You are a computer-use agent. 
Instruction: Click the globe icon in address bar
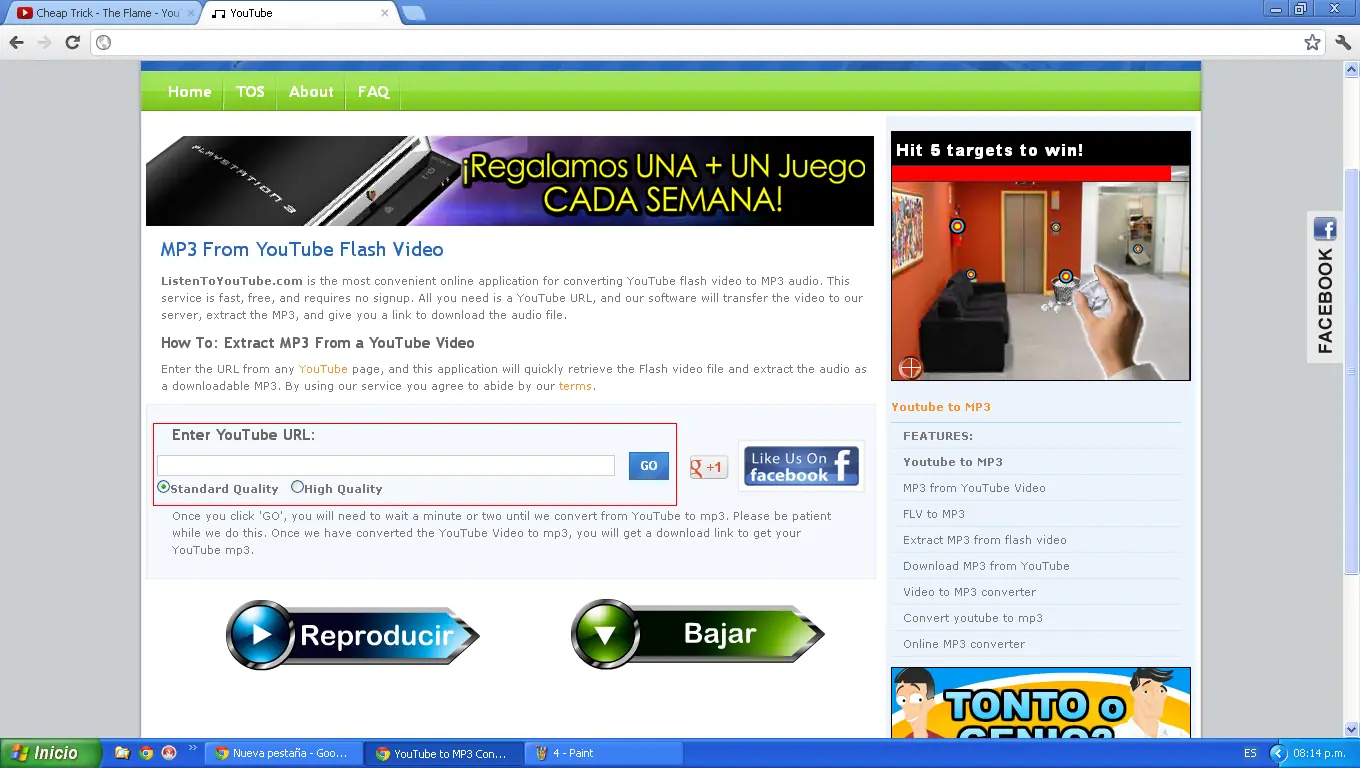104,42
